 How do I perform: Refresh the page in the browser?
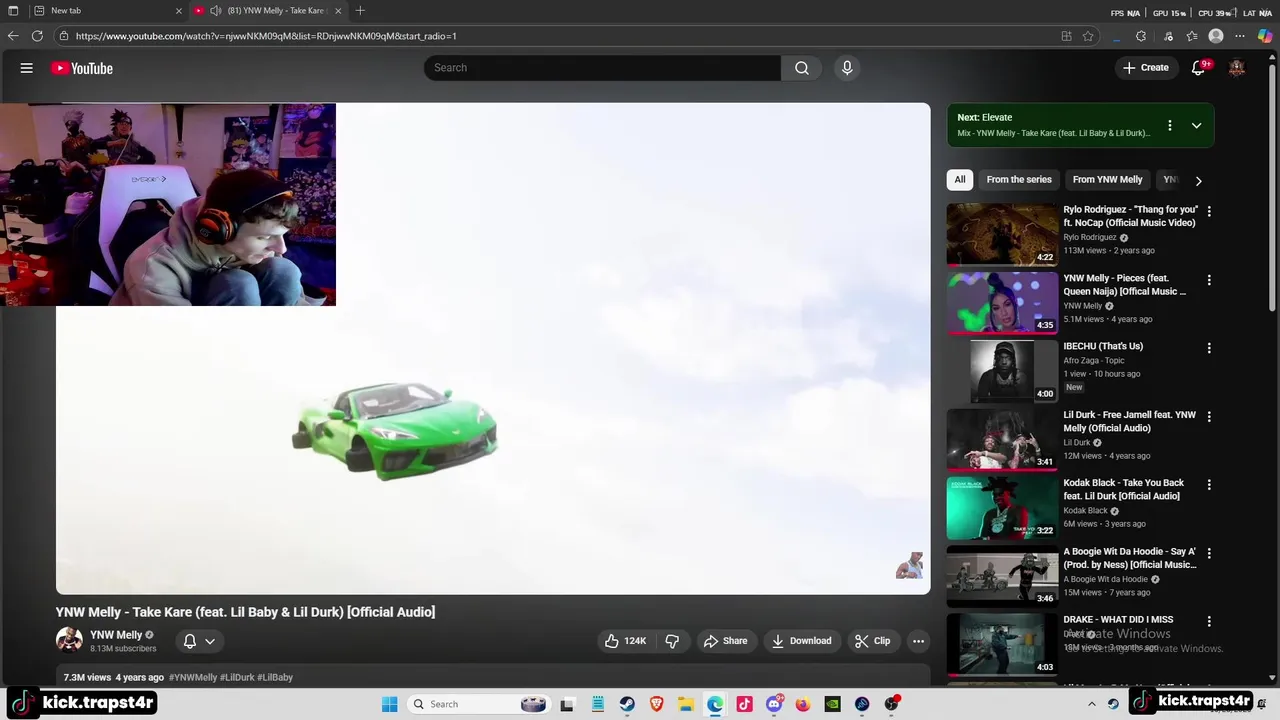[37, 36]
